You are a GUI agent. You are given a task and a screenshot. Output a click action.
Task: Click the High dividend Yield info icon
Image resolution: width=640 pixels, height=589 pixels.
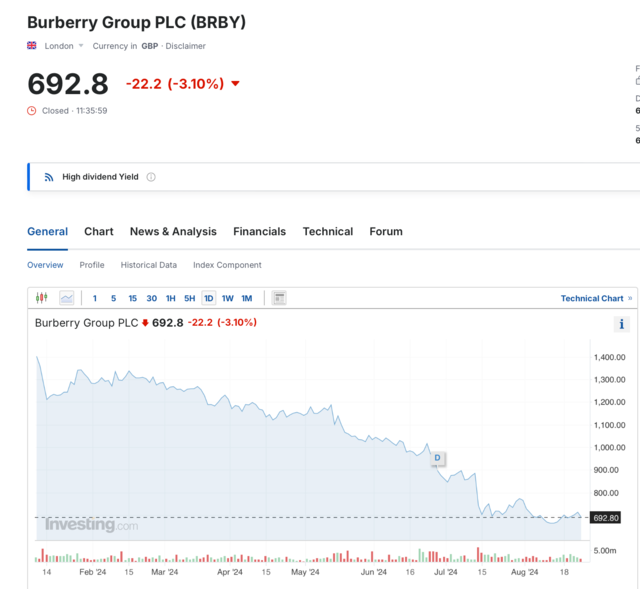[x=151, y=177]
